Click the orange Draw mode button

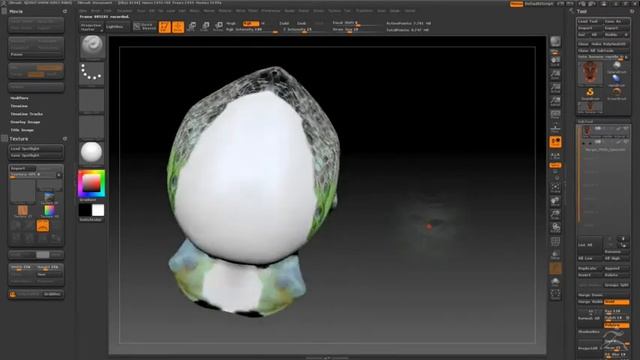coord(178,27)
